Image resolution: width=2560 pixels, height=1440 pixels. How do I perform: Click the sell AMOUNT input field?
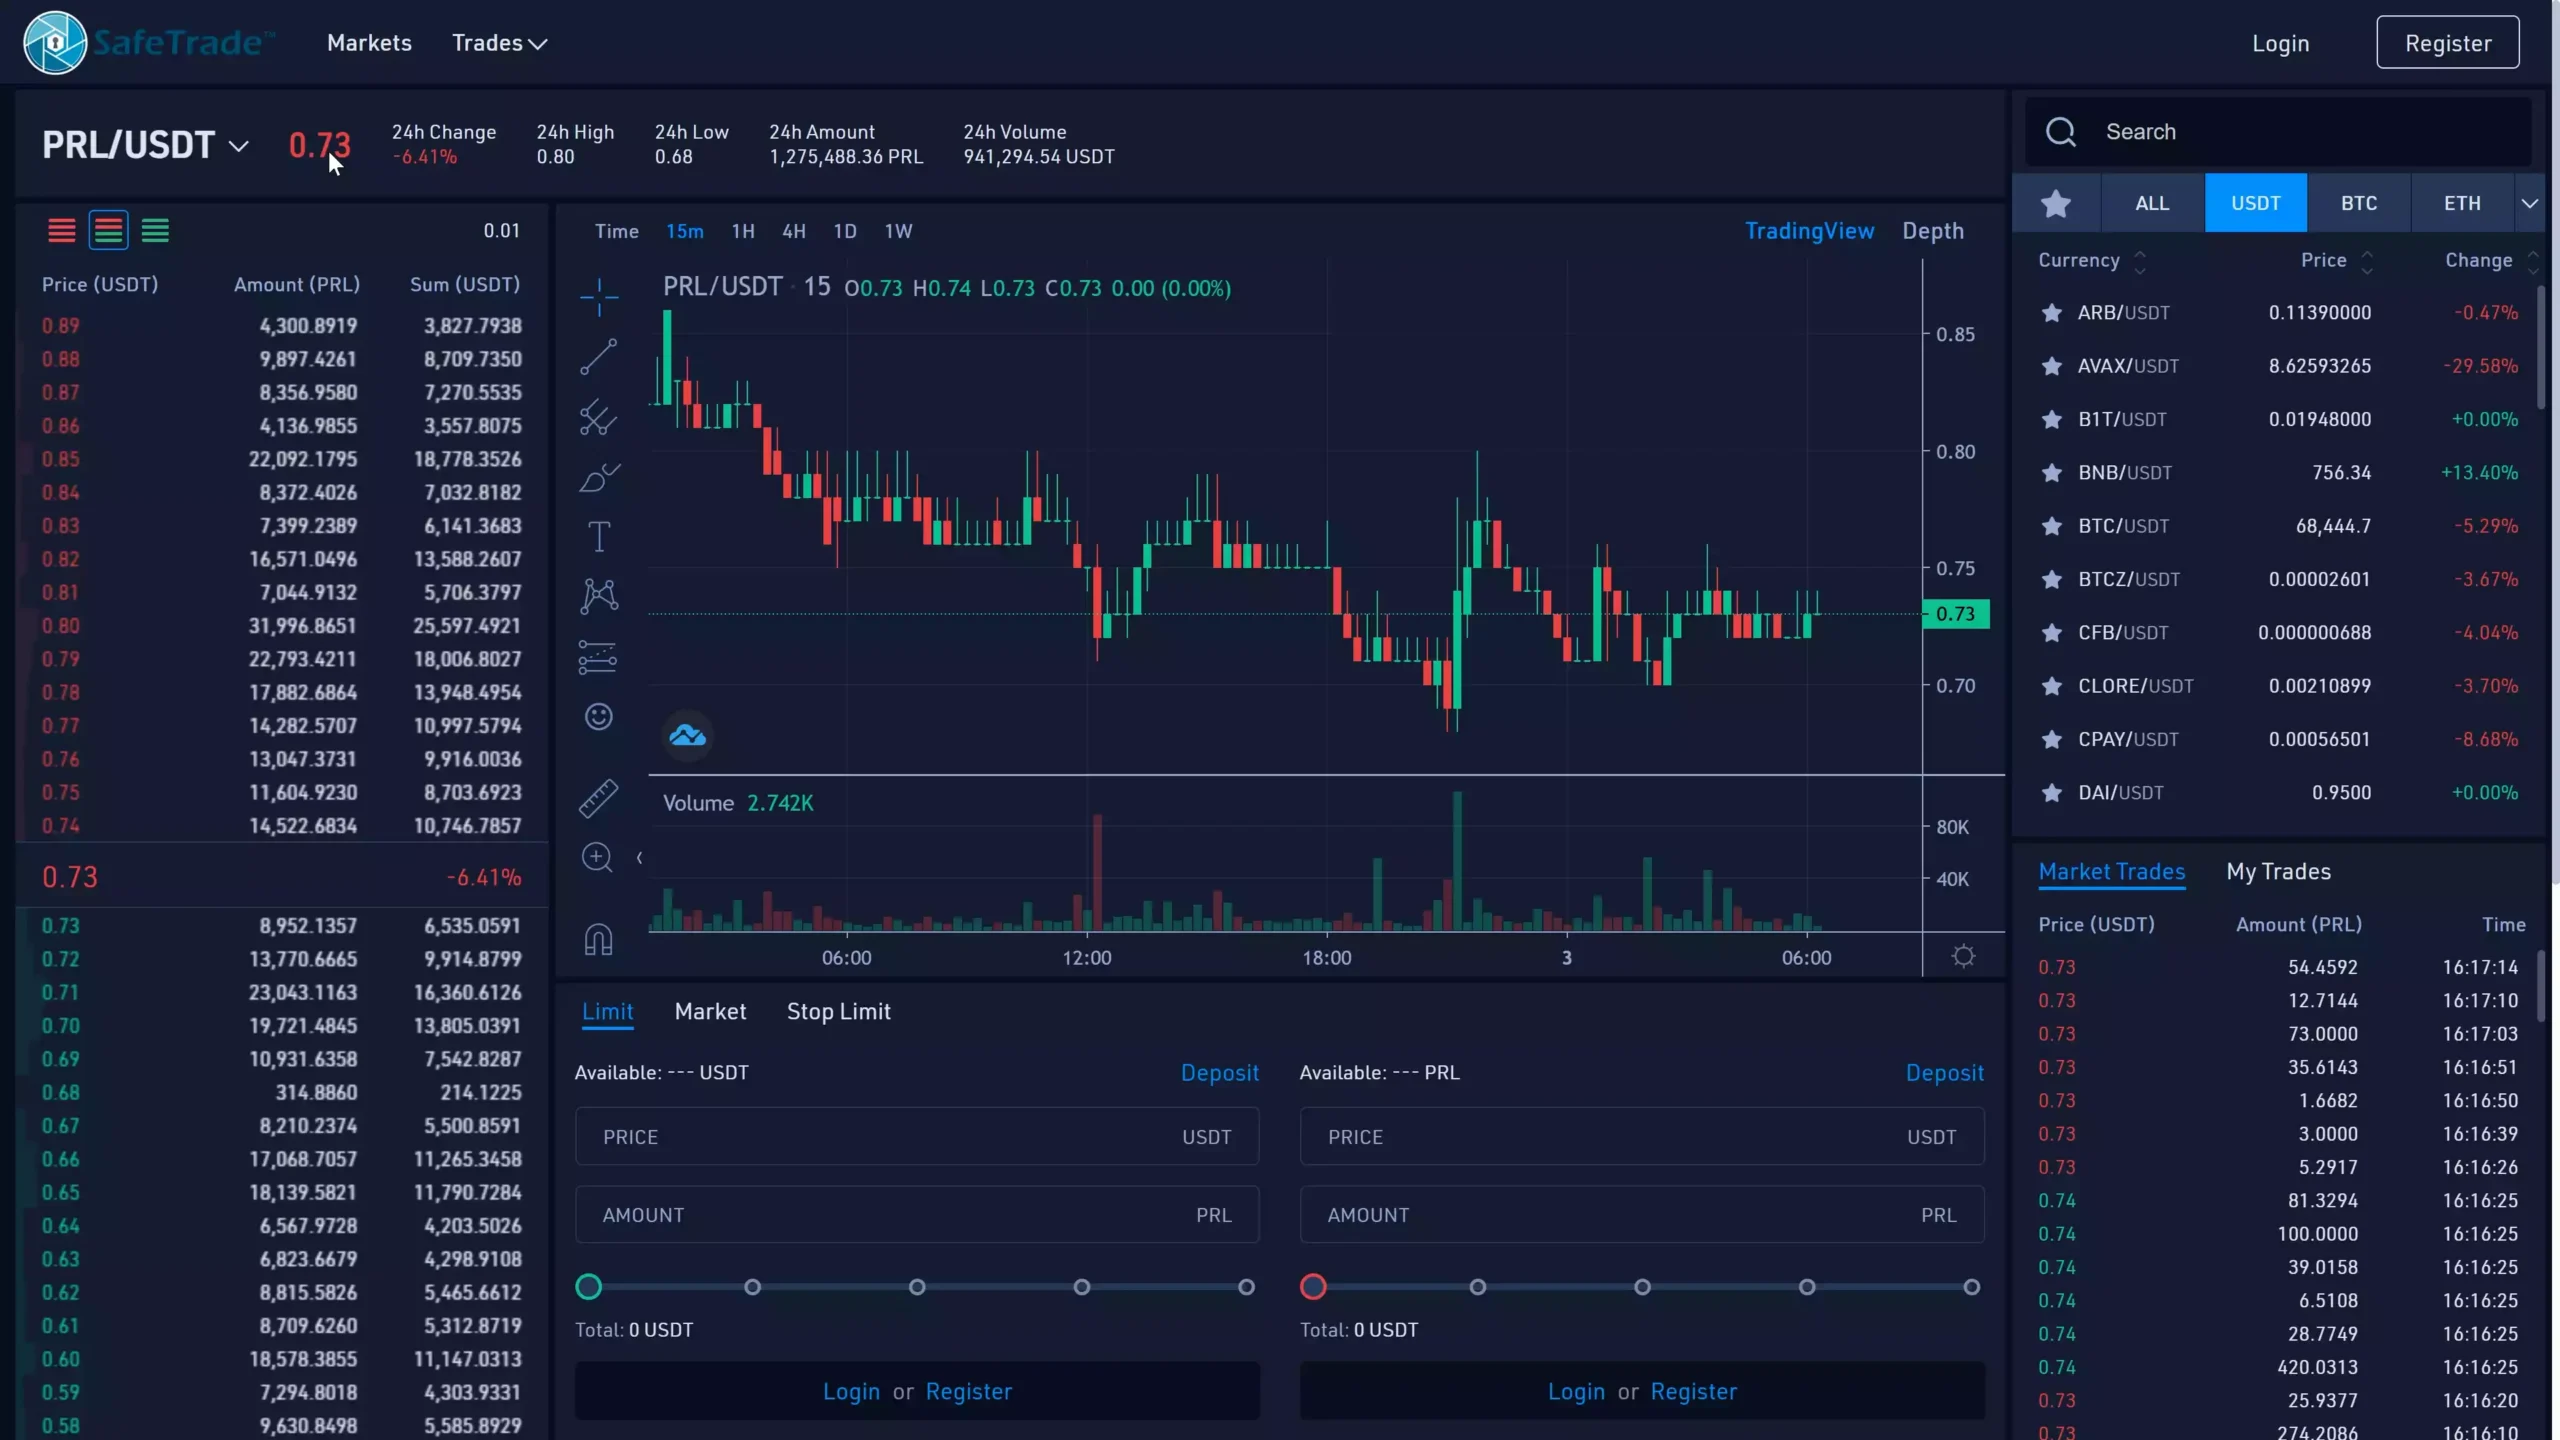1642,1215
